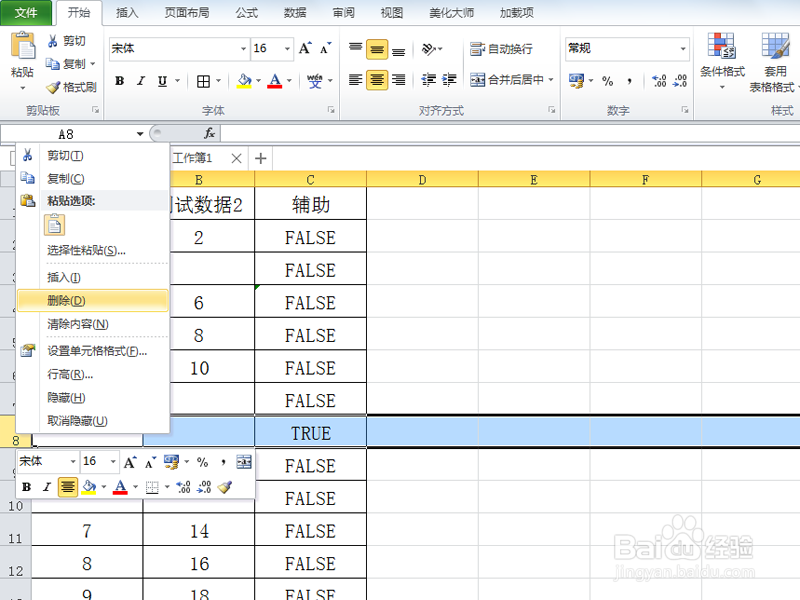Viewport: 800px width, 600px height.
Task: Open the 文件 file tab
Action: 26,13
